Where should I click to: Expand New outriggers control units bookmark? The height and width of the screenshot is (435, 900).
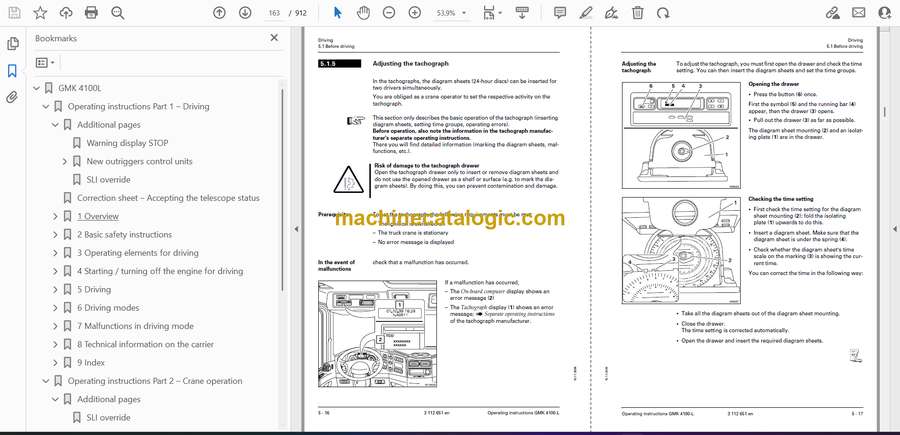click(65, 162)
